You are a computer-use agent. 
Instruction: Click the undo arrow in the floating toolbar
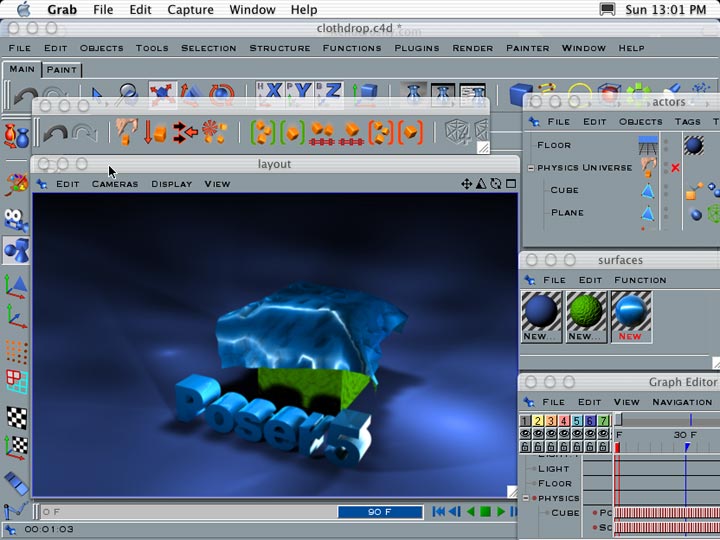[x=55, y=133]
